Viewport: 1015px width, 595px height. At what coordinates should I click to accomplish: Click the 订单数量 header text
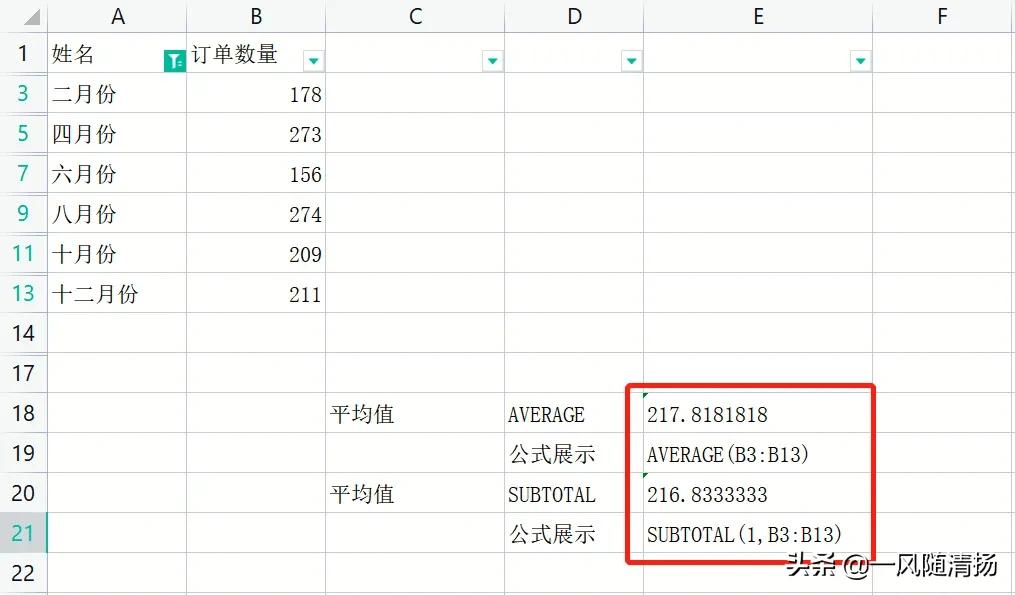tap(234, 54)
